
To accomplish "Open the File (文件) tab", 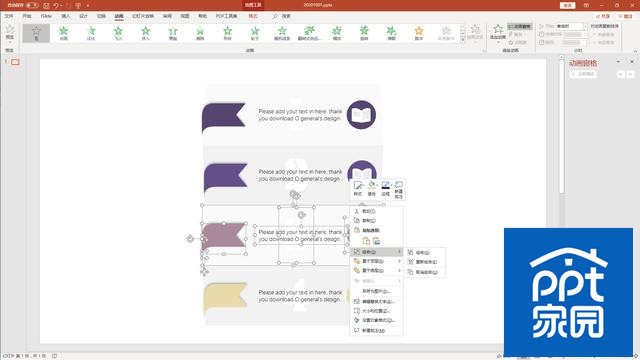I will 9,16.
